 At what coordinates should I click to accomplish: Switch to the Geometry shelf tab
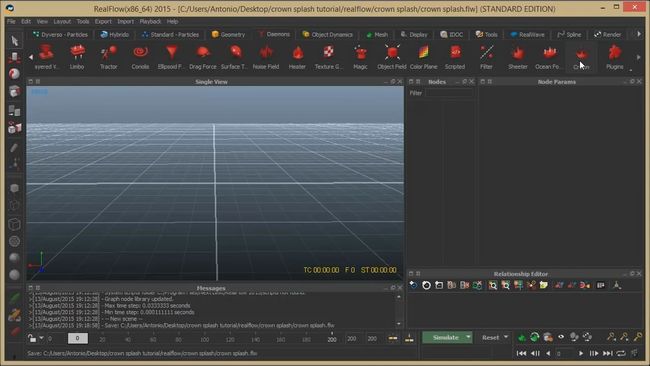[228, 34]
